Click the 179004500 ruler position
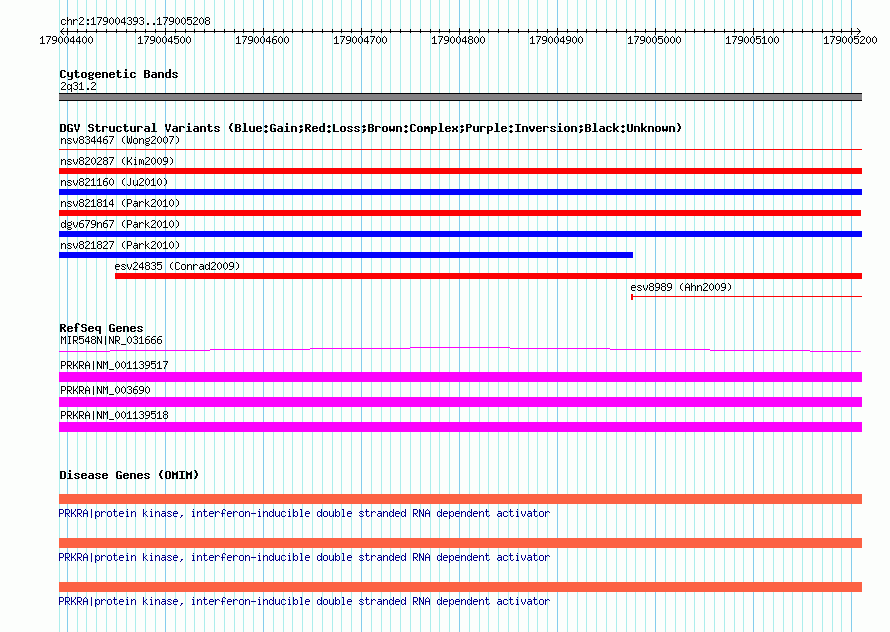Screen dimensions: 890x632 coord(165,40)
